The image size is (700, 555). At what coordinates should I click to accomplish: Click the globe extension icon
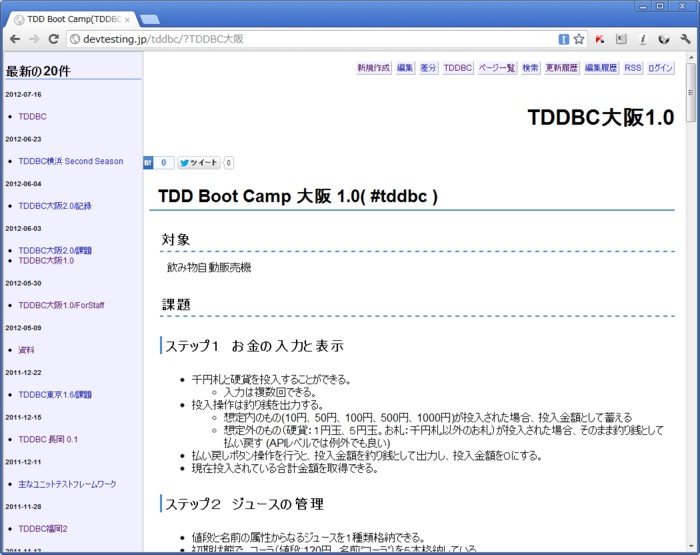tap(664, 39)
